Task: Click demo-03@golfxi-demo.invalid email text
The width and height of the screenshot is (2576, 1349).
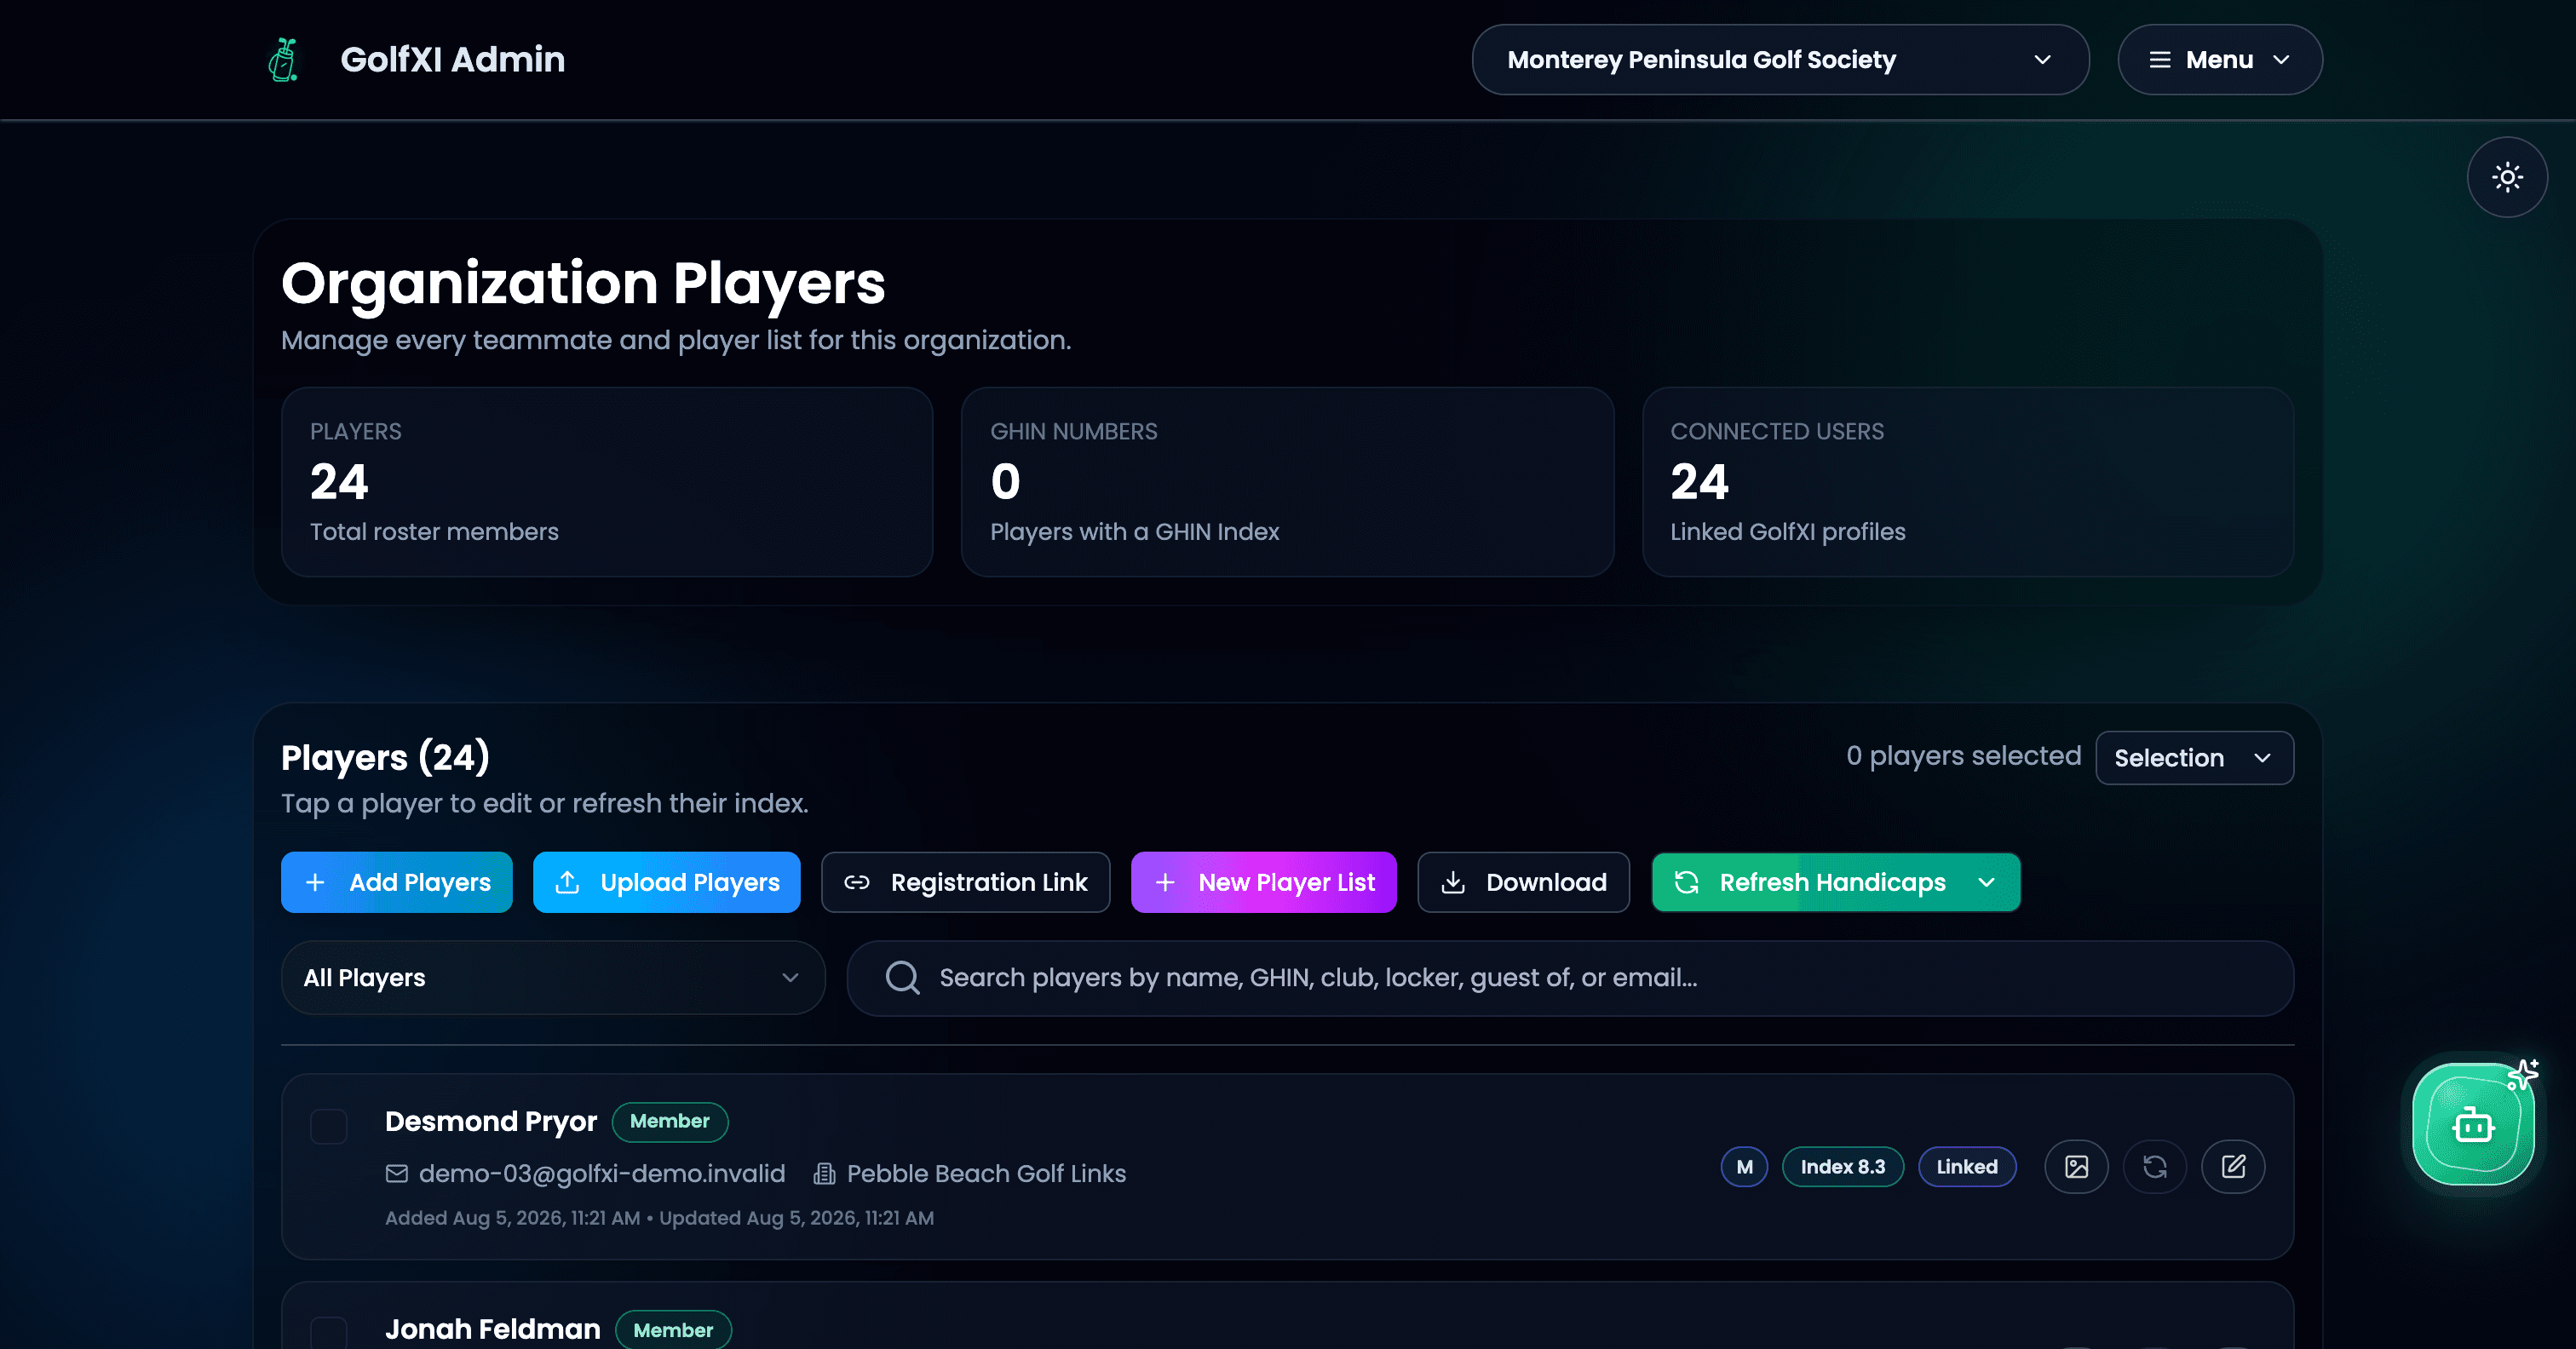Action: [602, 1174]
